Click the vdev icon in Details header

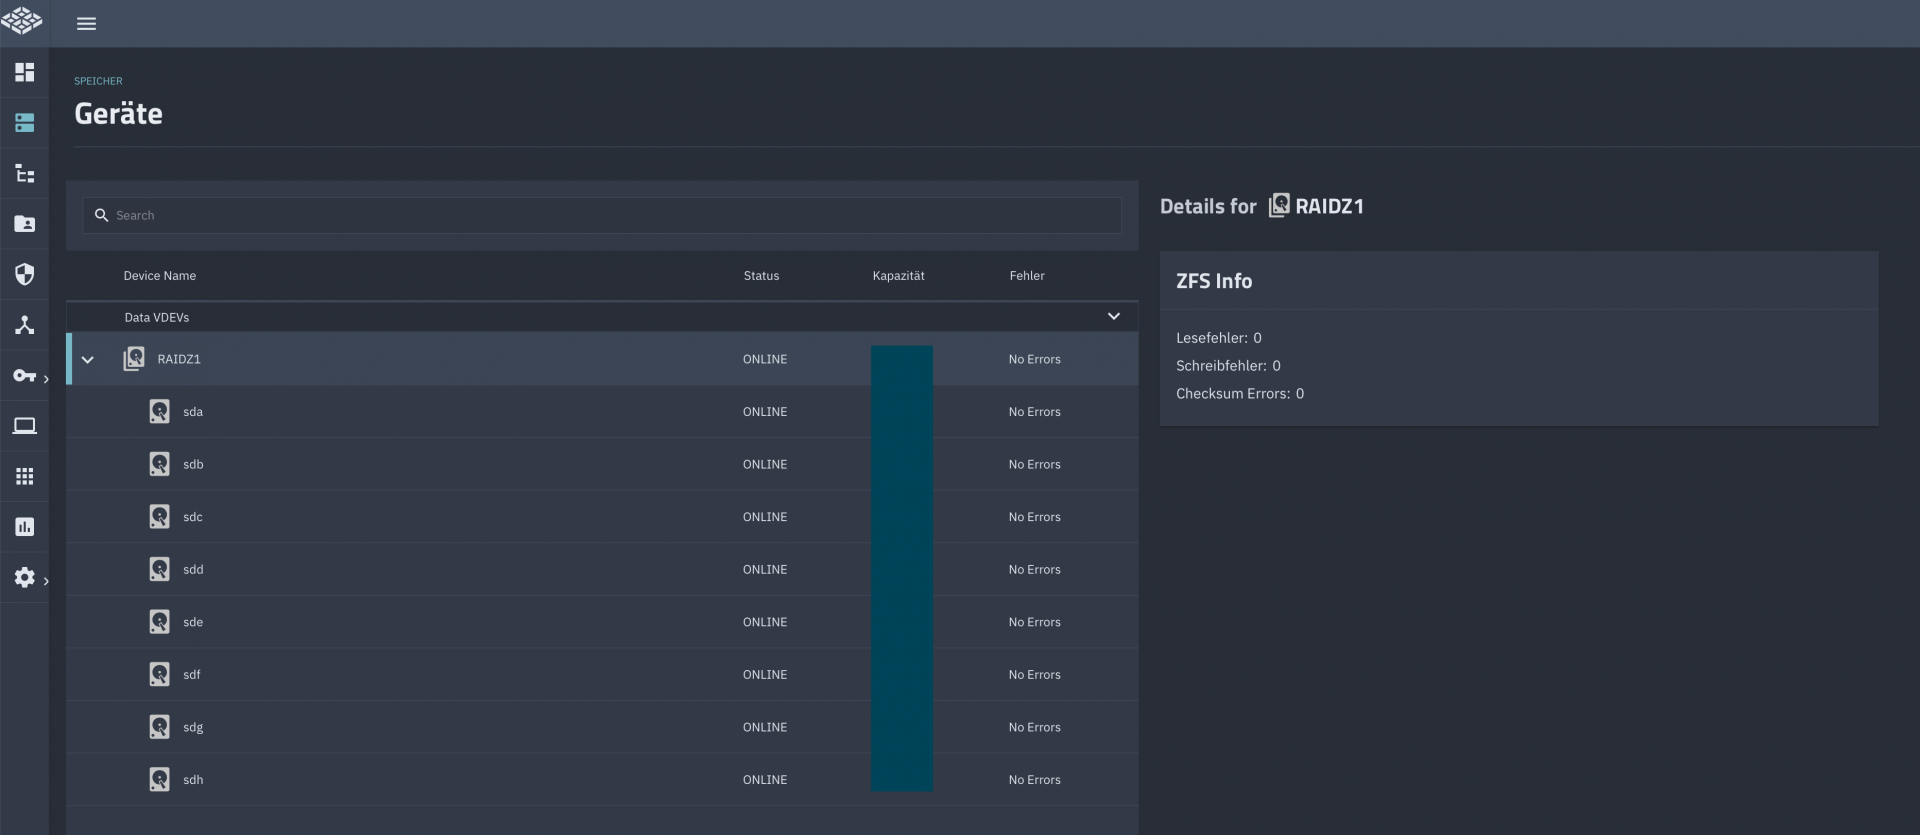point(1279,206)
